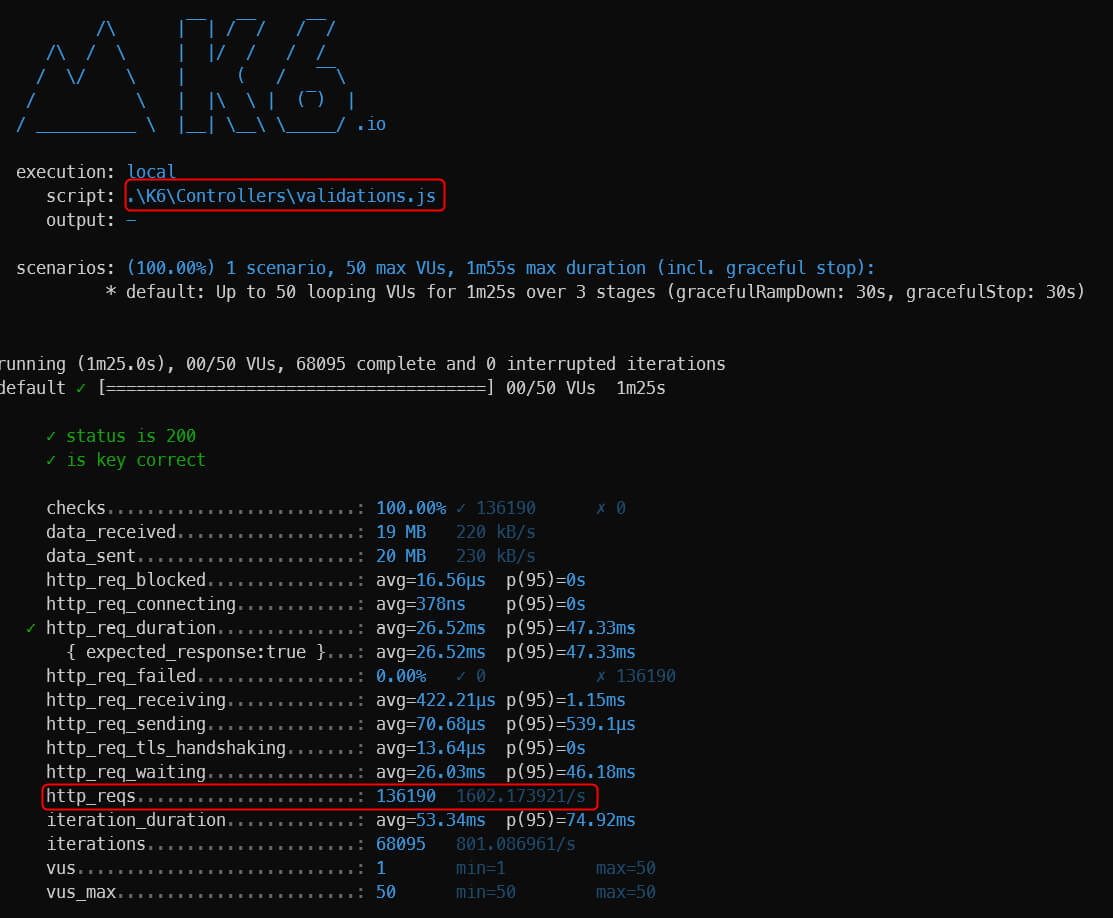
Task: Click http_reqs rate 1602.173921/s
Action: pyautogui.click(x=520, y=796)
